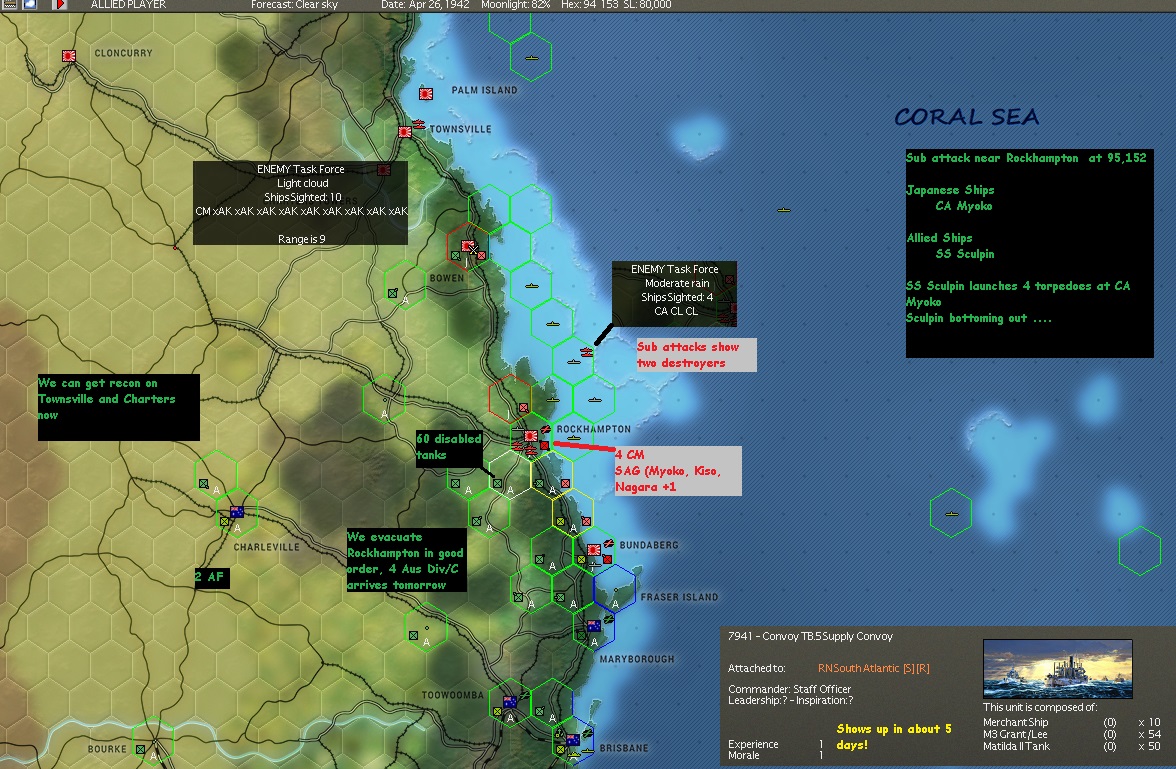Select the Japanese rising-sun flag at Rockhampton

pyautogui.click(x=531, y=436)
